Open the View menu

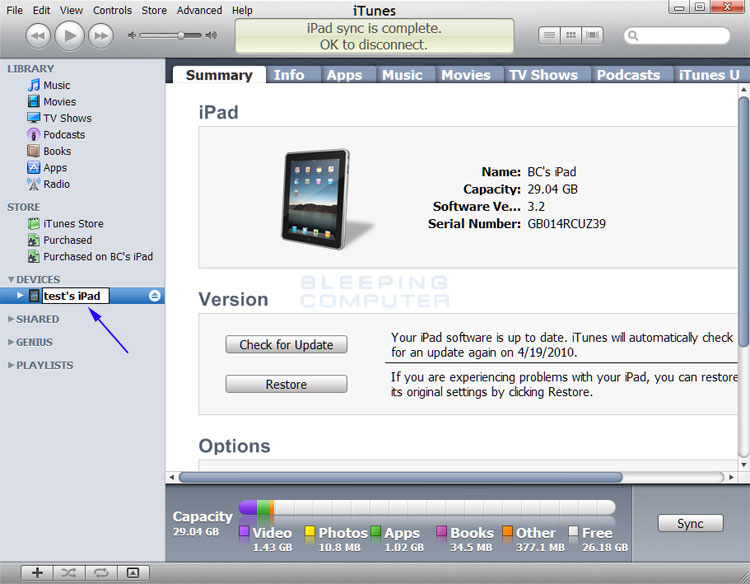[x=71, y=10]
